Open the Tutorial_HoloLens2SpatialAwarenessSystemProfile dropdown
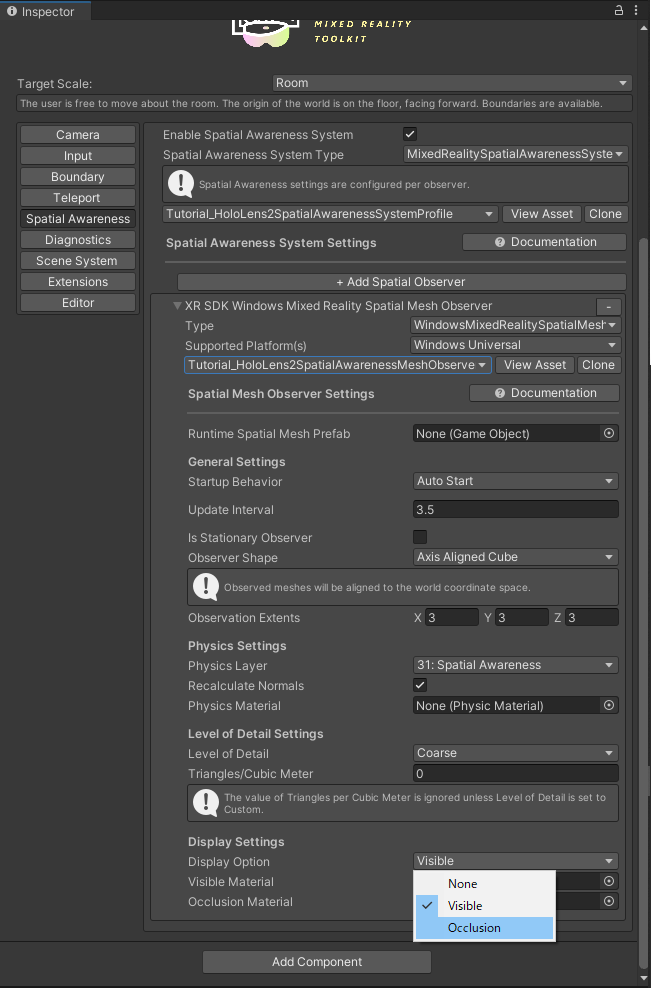Viewport: 651px width, 988px height. (x=330, y=214)
